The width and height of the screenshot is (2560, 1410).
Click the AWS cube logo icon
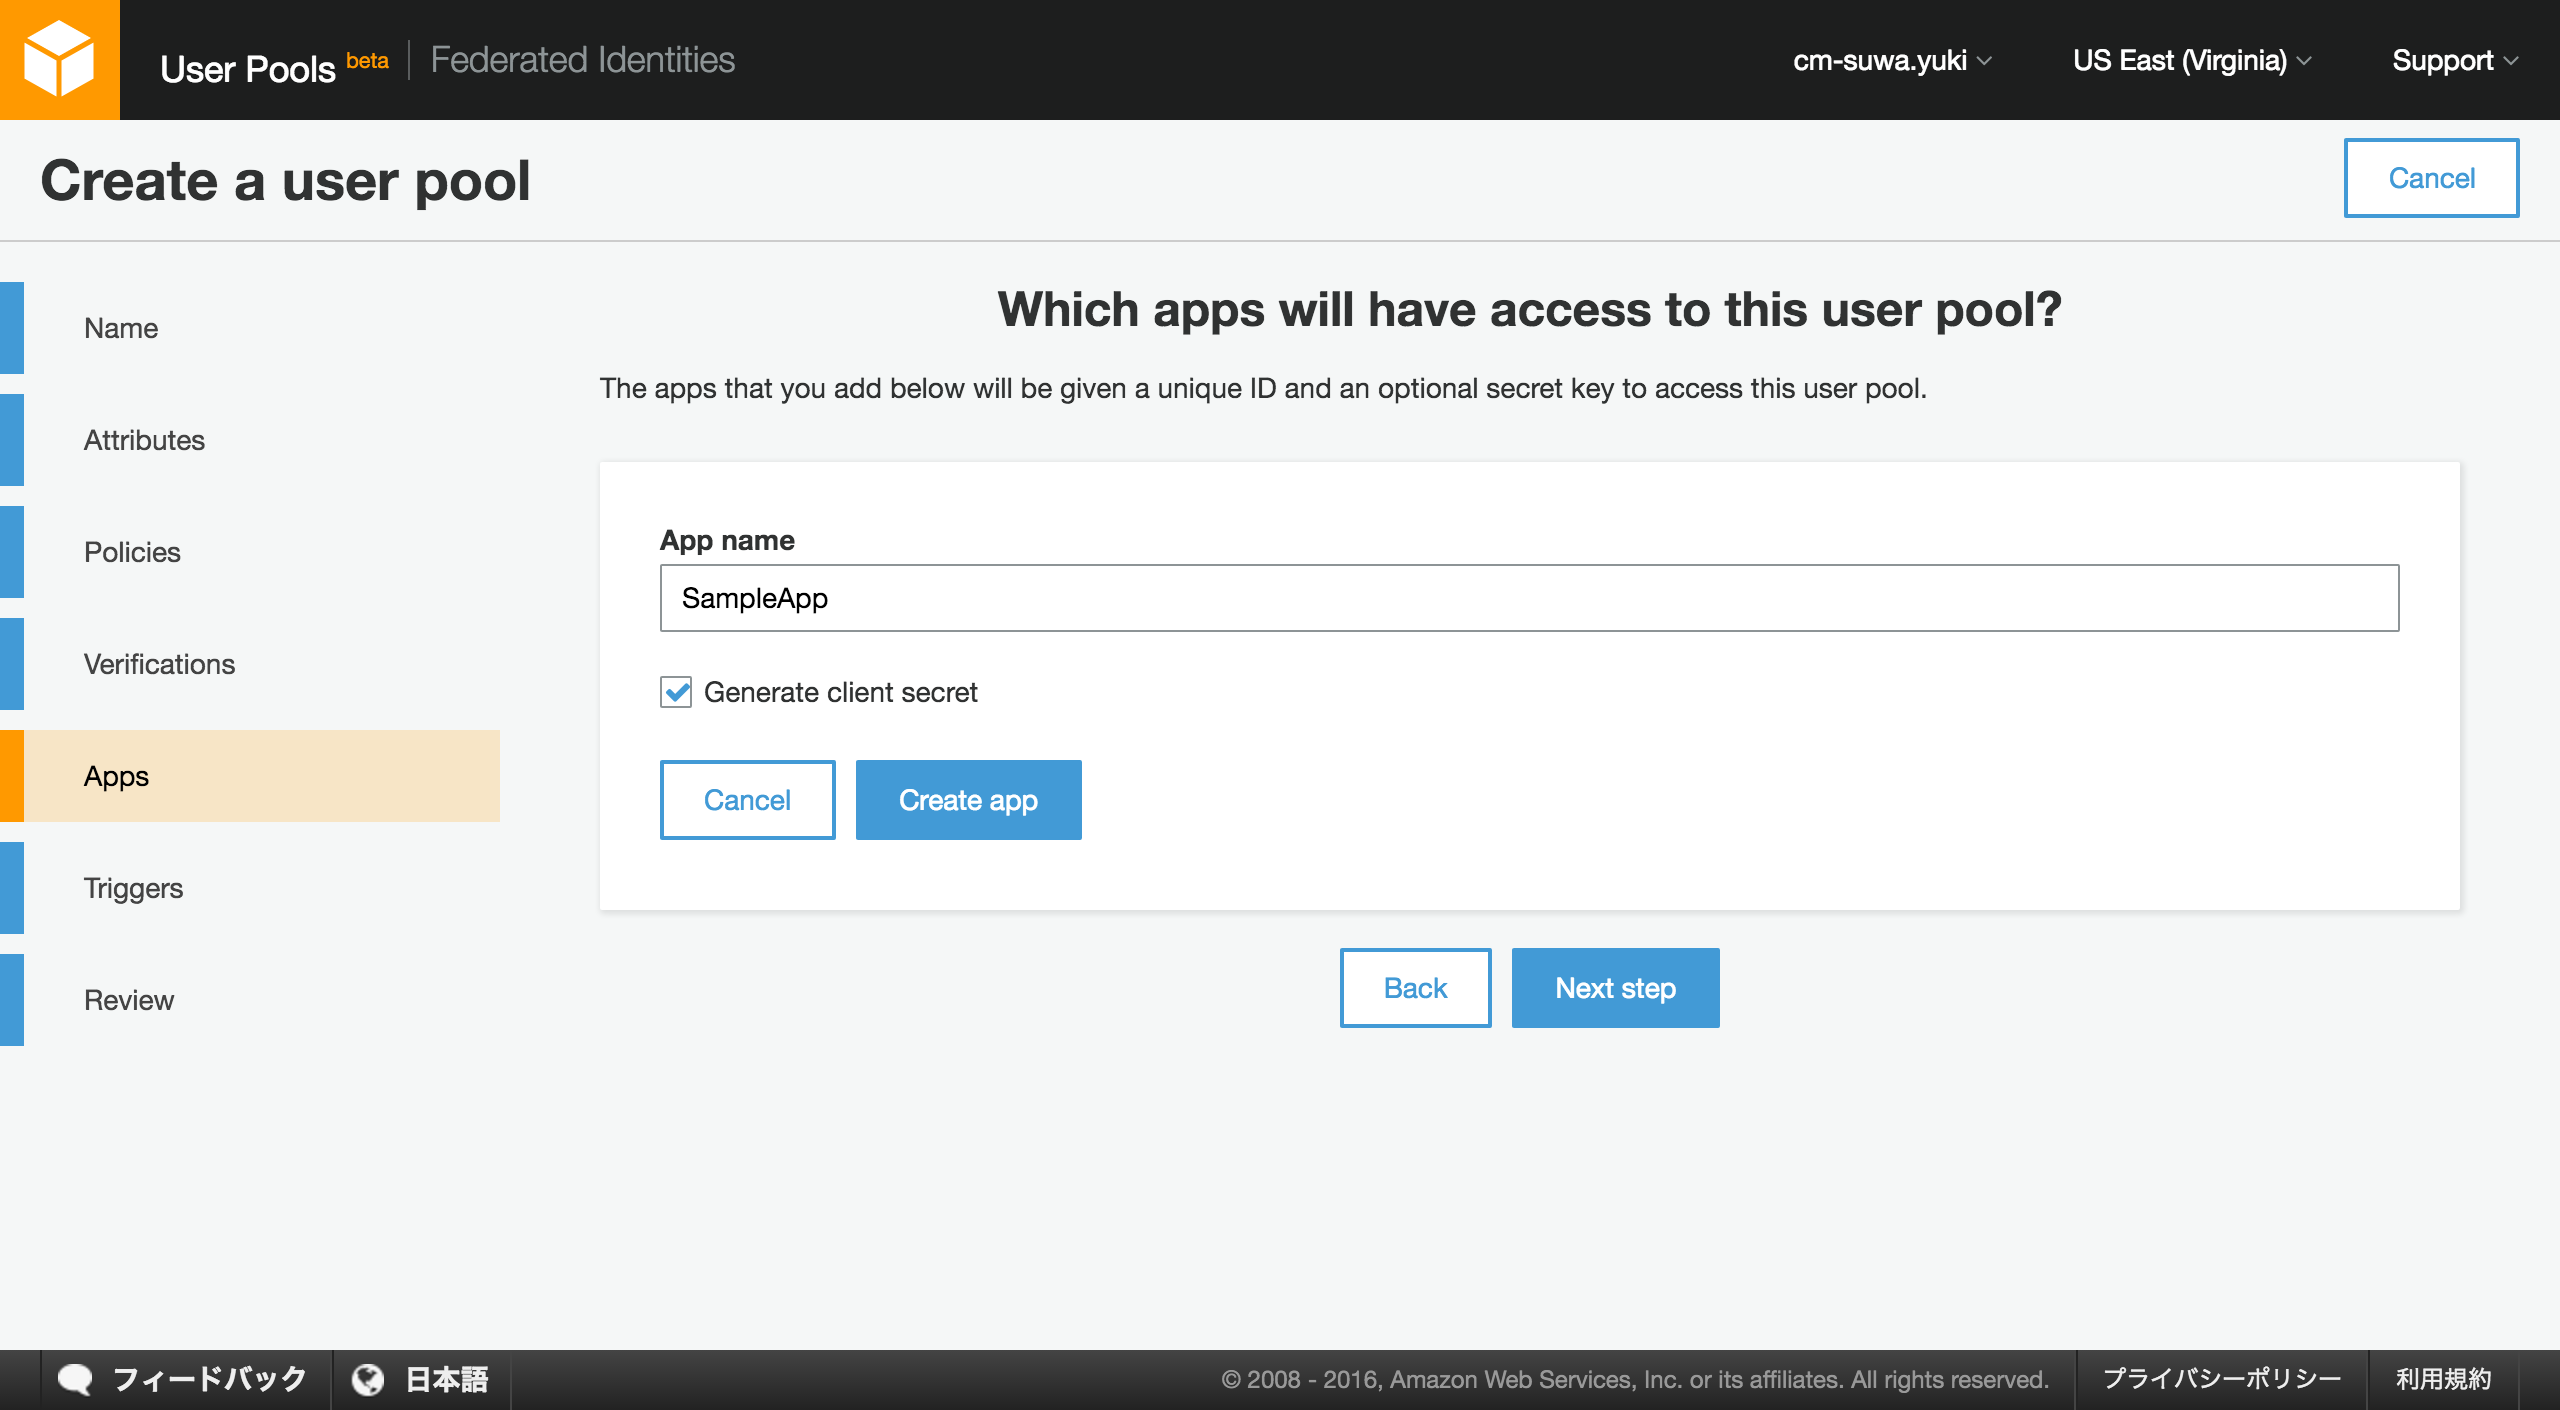pos(59,59)
